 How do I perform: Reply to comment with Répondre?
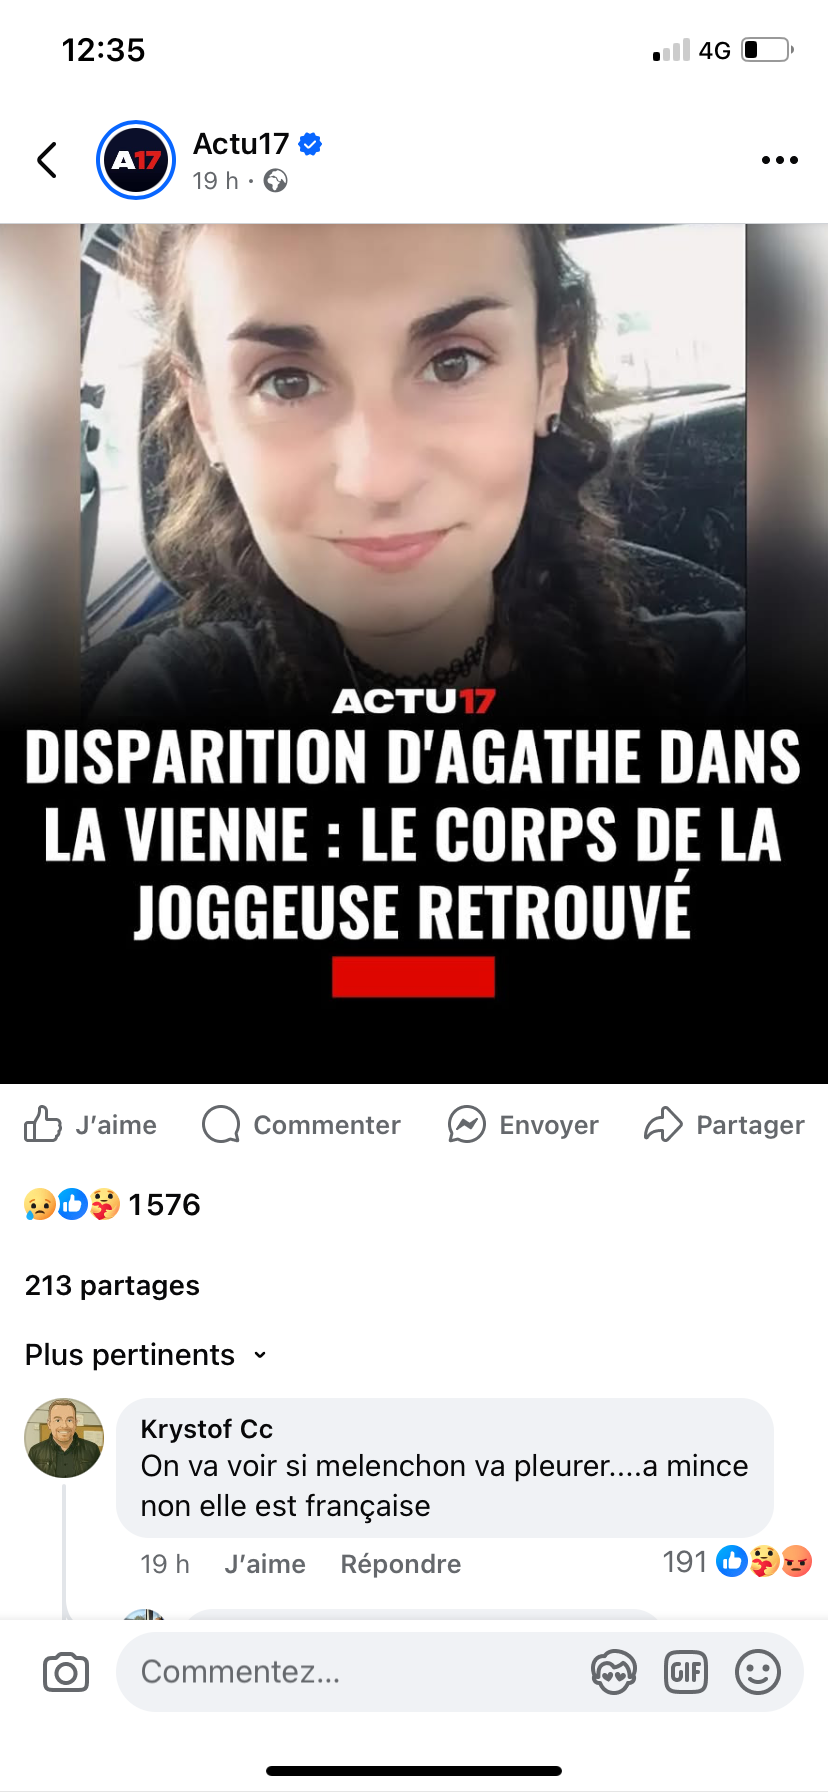[401, 1564]
